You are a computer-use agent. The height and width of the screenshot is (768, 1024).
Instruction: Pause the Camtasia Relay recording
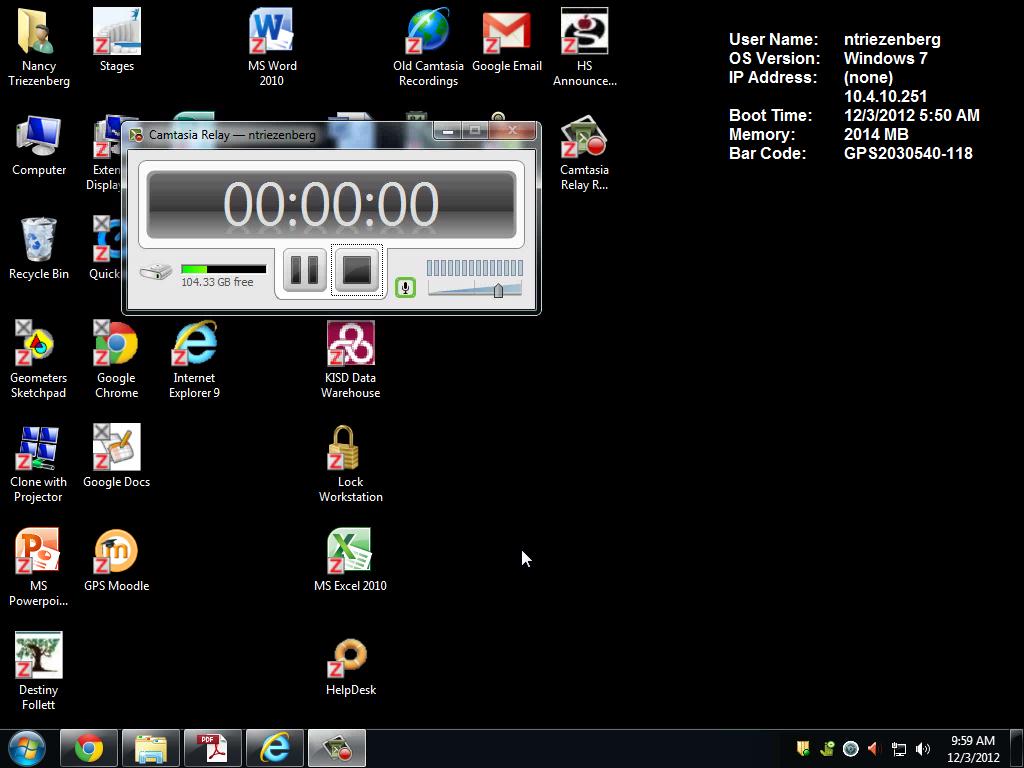coord(304,270)
